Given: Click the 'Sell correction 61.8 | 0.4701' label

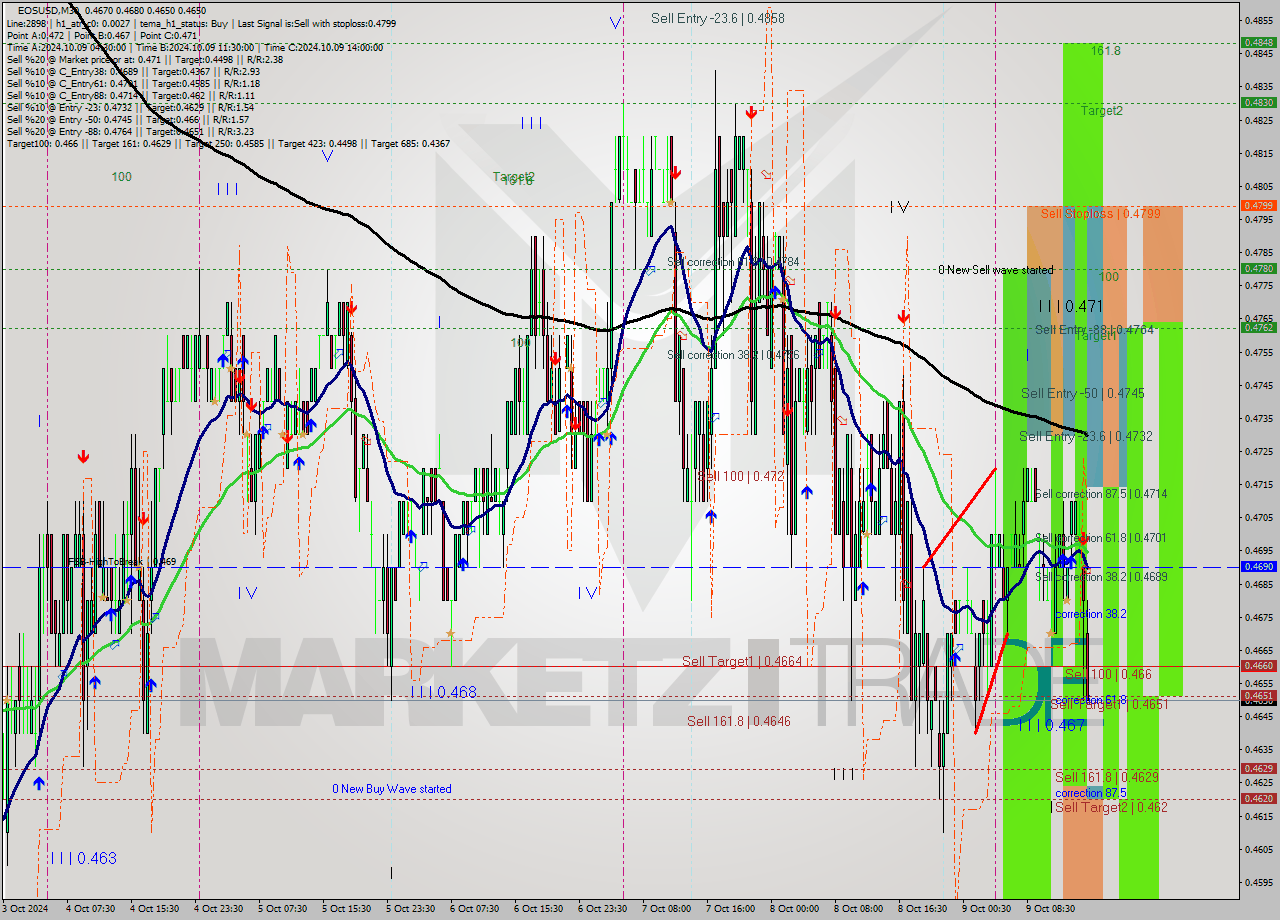Looking at the screenshot, I should tap(1101, 538).
